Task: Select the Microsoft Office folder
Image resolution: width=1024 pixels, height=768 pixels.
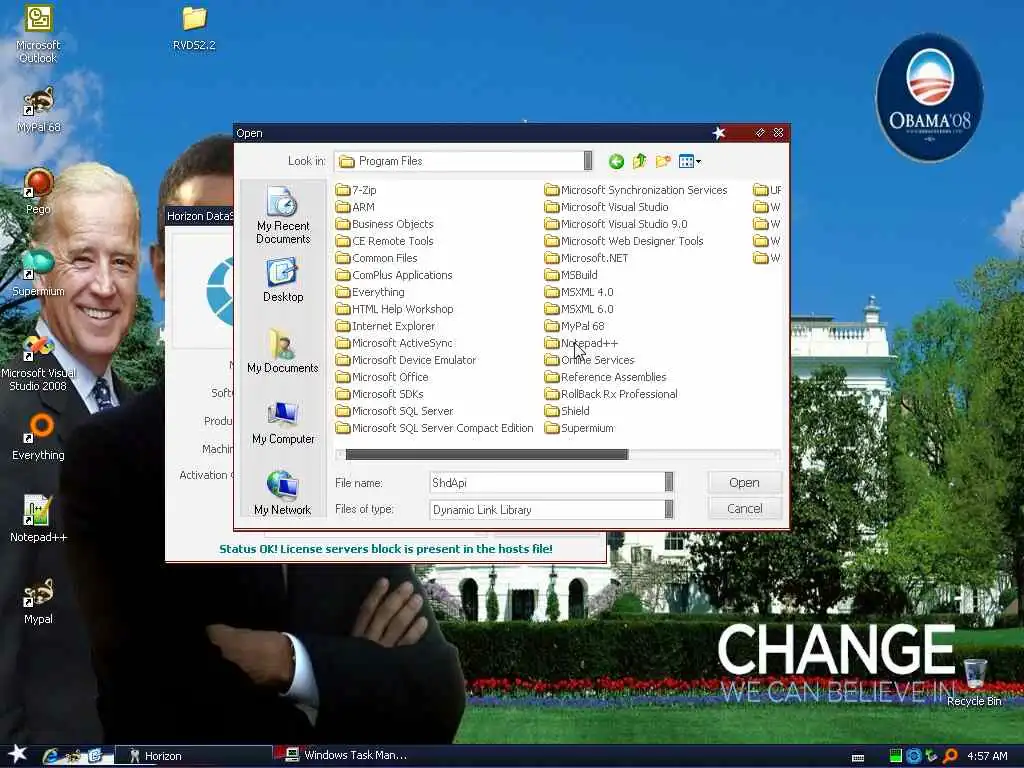Action: (382, 377)
